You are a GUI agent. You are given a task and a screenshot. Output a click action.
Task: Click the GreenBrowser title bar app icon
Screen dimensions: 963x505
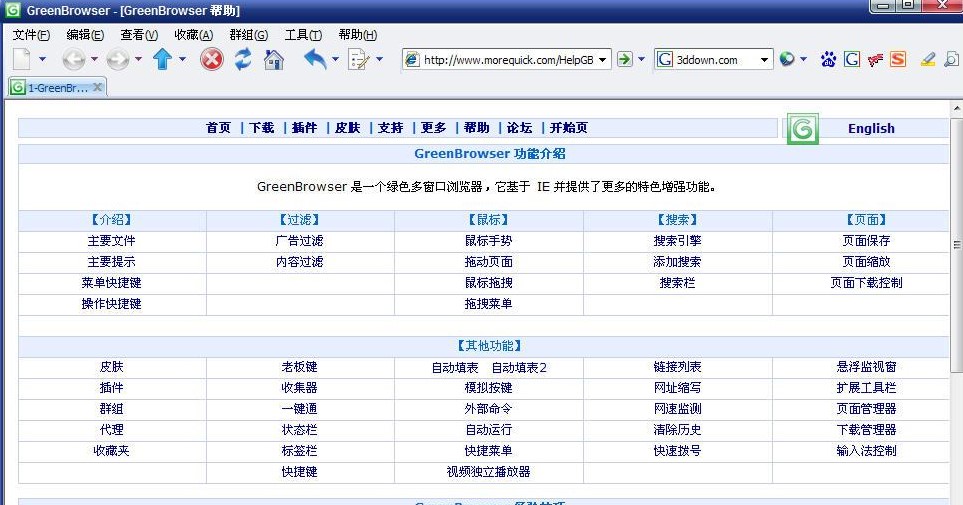12,9
